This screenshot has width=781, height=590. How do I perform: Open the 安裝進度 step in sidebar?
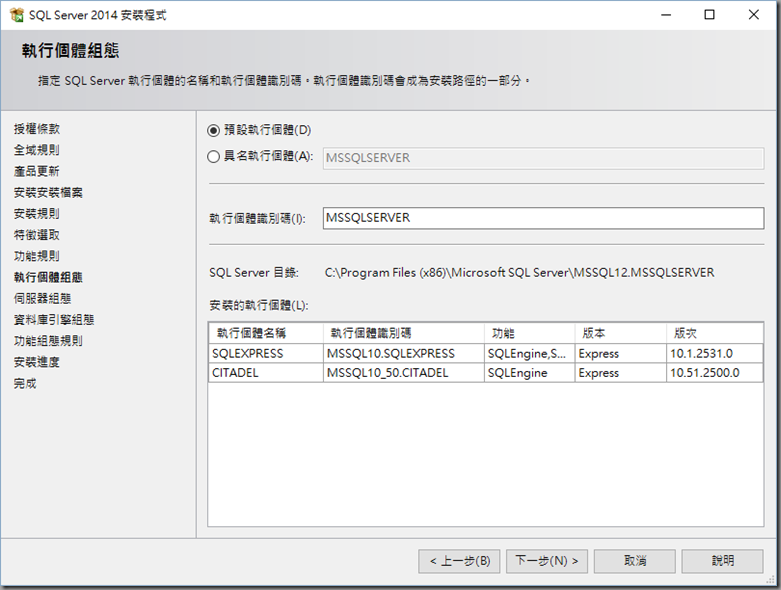(x=37, y=362)
